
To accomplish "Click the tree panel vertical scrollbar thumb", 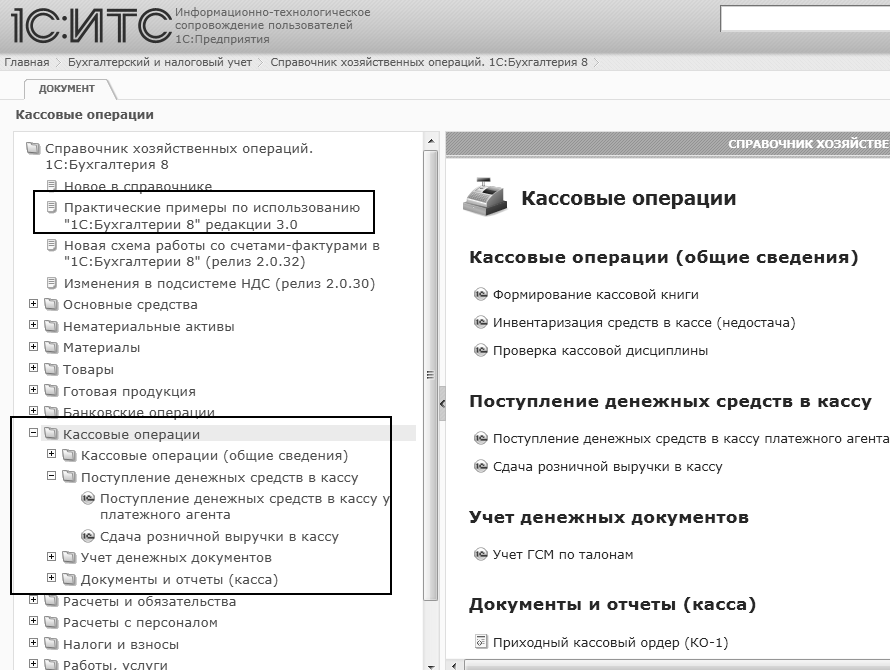I will 431,375.
